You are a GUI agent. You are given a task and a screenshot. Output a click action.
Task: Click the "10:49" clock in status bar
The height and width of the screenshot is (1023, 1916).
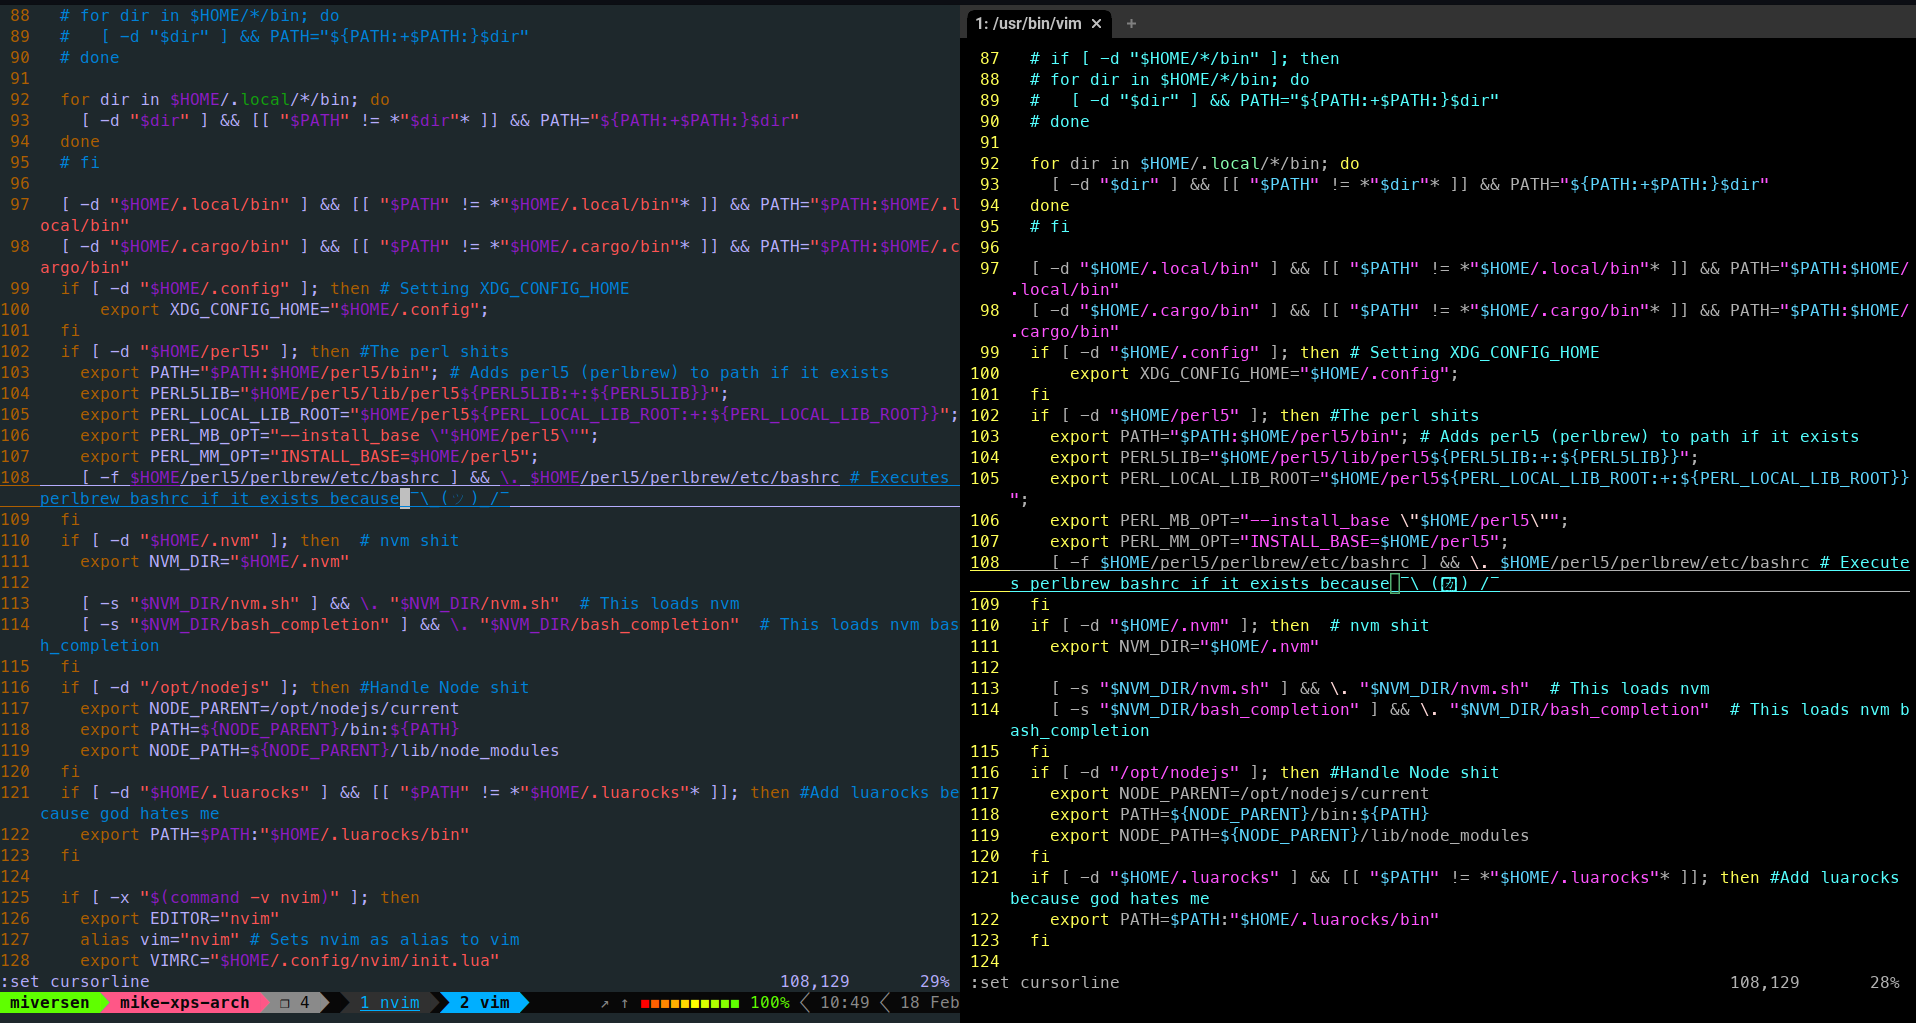point(843,1002)
